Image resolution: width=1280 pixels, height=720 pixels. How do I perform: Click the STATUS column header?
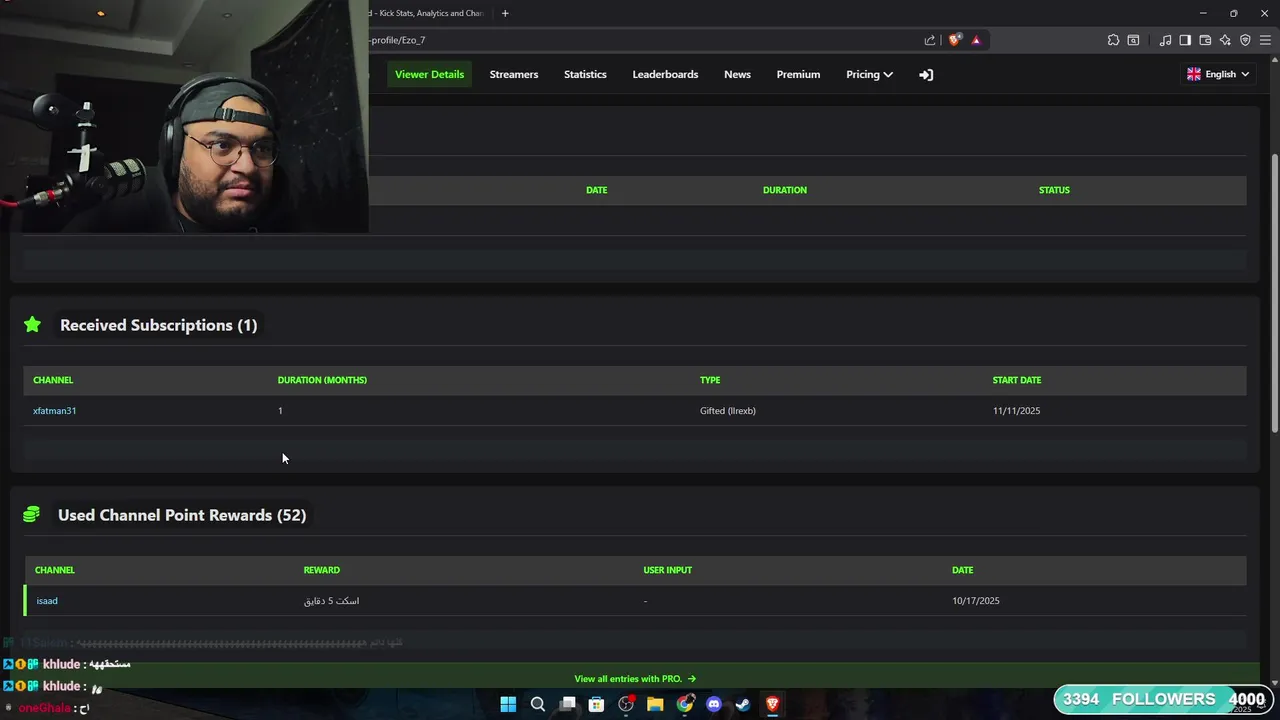coord(1054,190)
